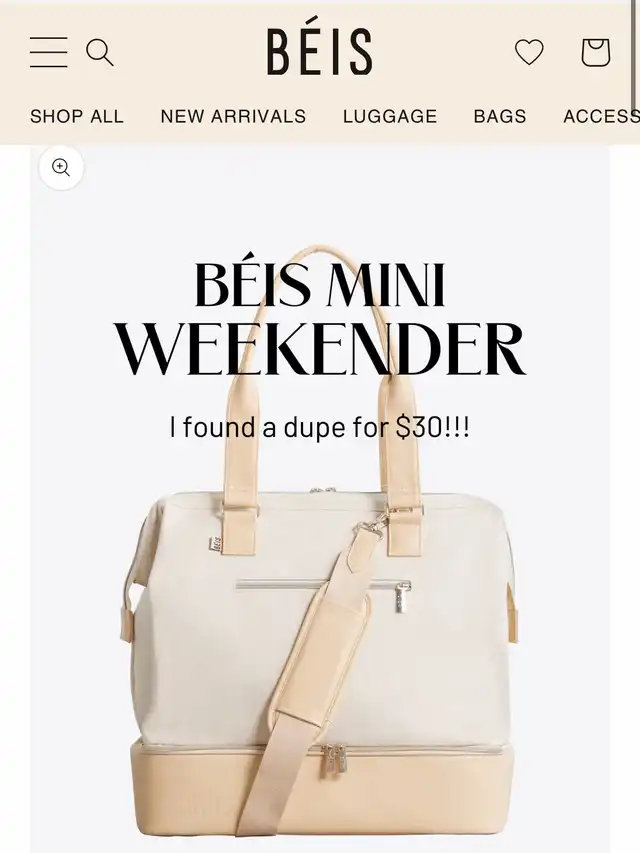
Task: Open the shopping bag cart icon
Action: tap(595, 52)
